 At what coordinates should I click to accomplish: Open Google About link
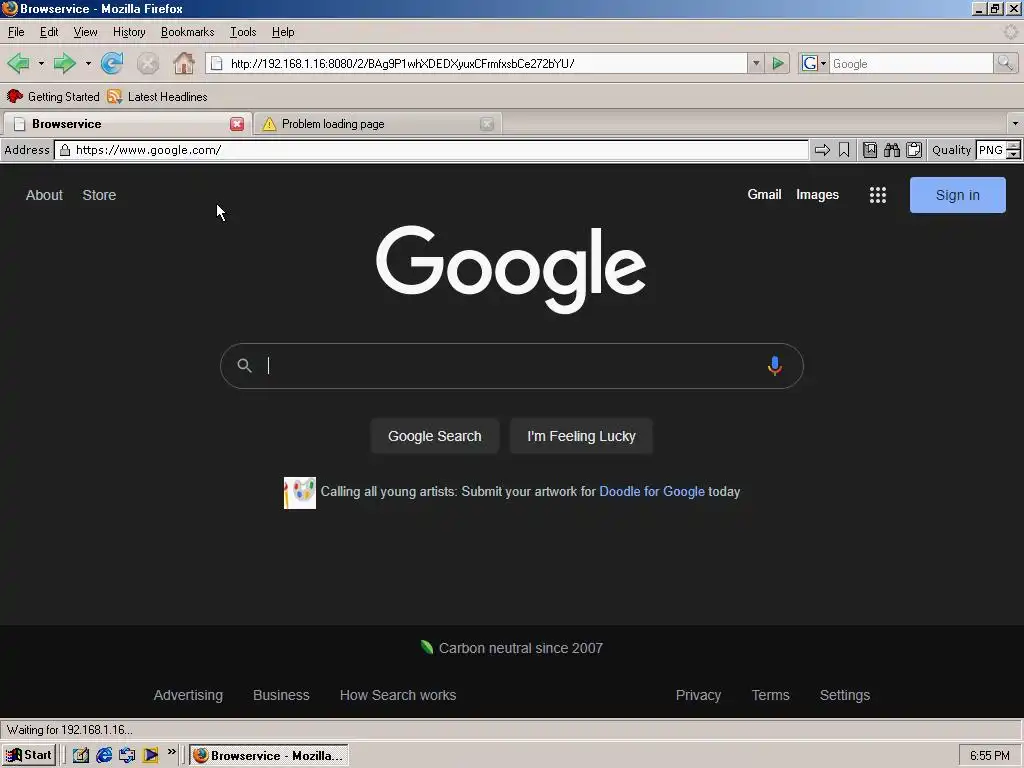tap(44, 195)
